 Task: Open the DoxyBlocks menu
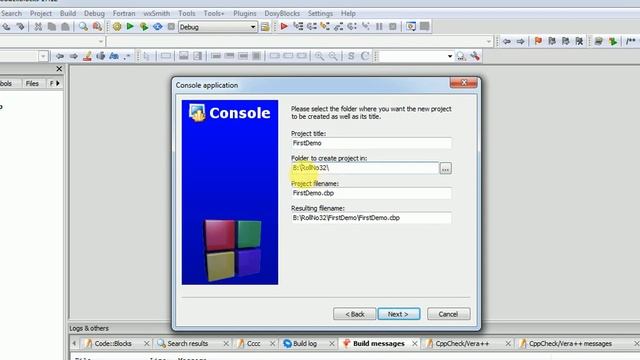coord(282,13)
